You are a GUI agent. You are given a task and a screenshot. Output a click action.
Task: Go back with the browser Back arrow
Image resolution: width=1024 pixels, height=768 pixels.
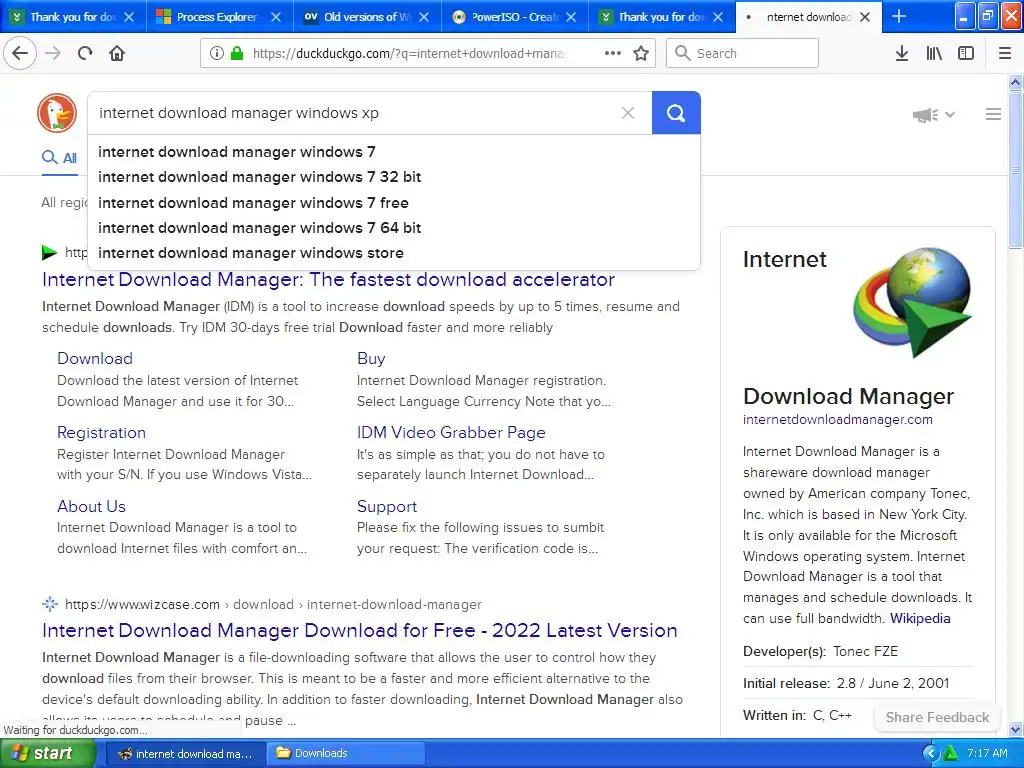(20, 53)
